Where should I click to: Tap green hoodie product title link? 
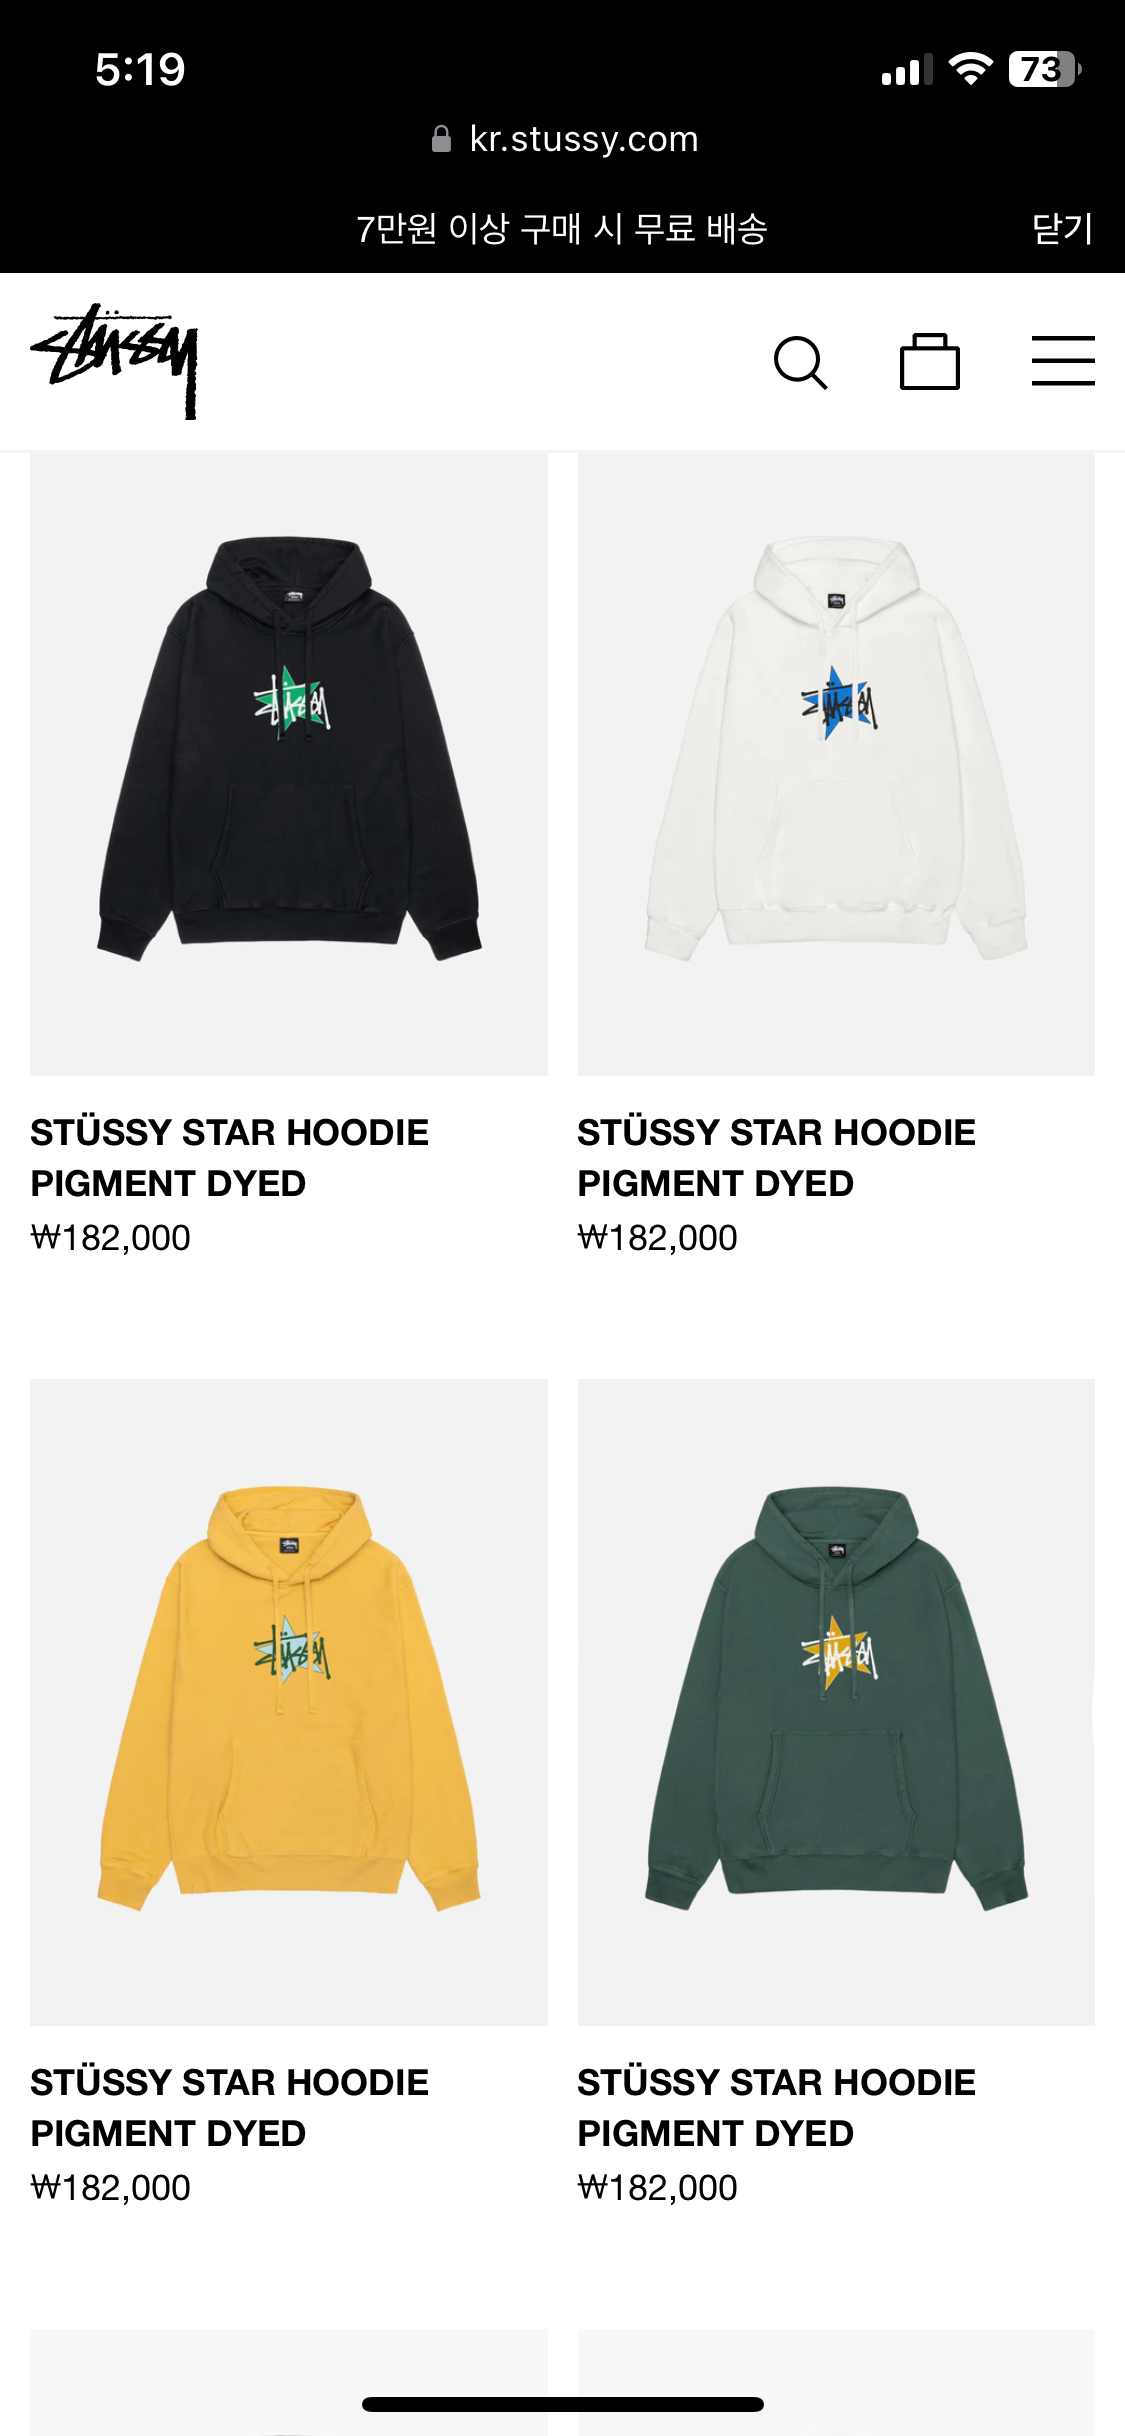coord(777,2108)
